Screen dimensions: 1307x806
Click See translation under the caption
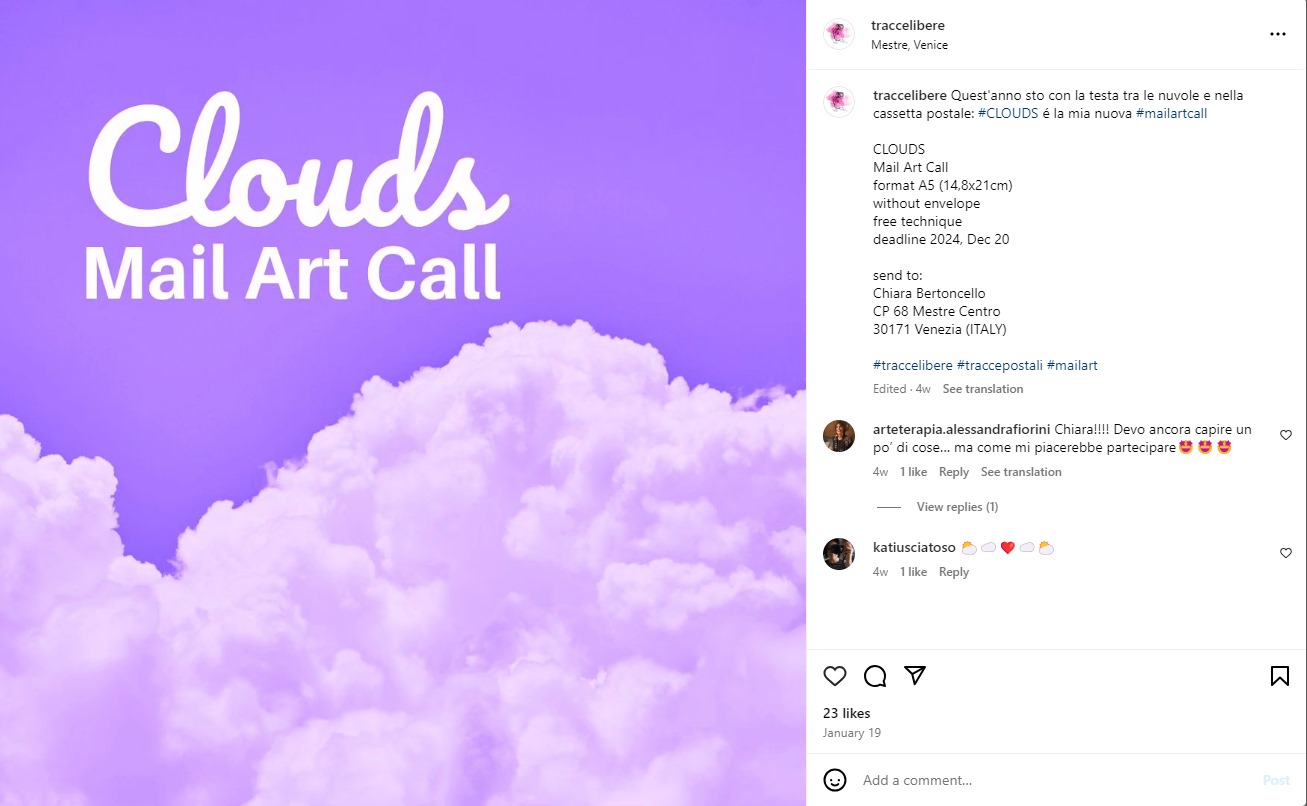click(983, 389)
